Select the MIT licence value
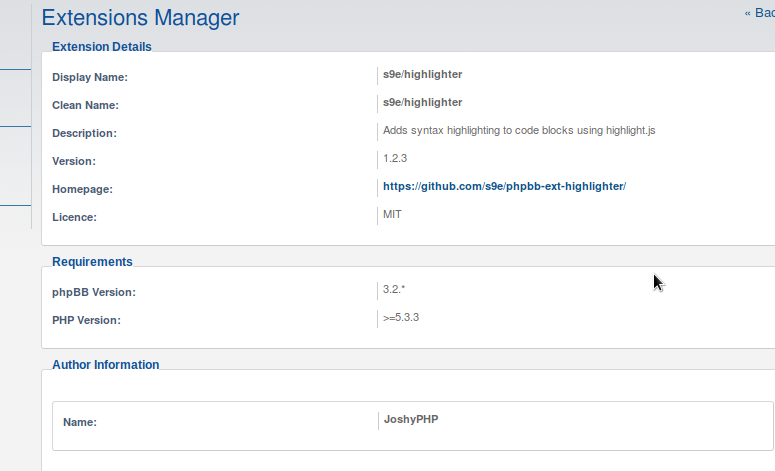This screenshot has height=471, width=775. tap(392, 214)
